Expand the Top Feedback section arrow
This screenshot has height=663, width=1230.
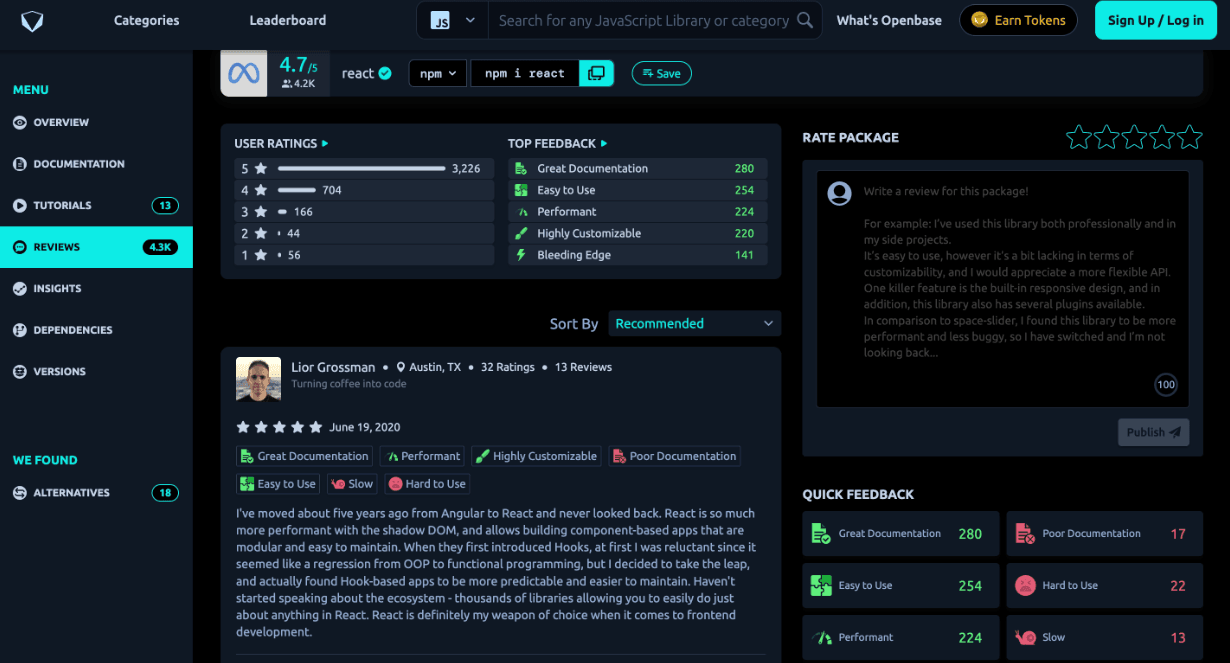tap(604, 144)
